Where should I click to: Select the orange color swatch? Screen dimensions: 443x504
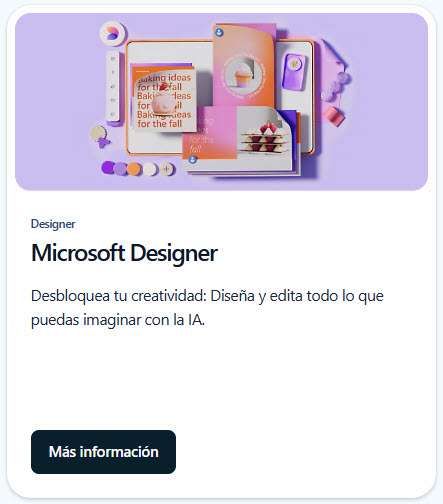(x=134, y=169)
